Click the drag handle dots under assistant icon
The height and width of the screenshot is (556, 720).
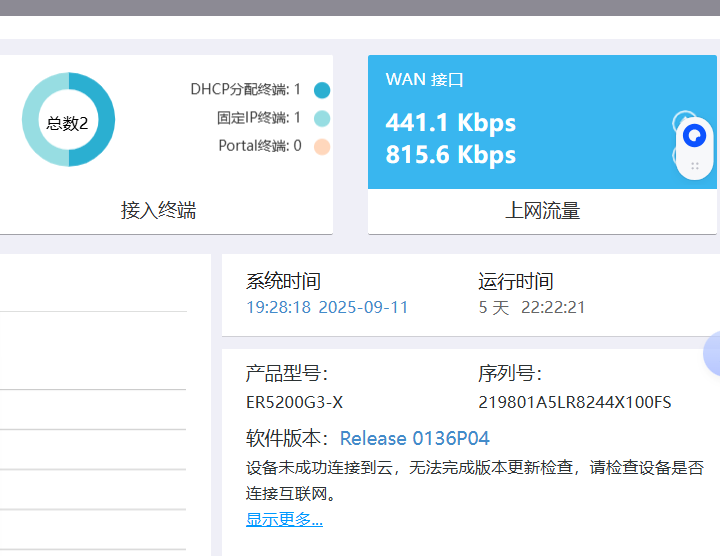tap(695, 166)
